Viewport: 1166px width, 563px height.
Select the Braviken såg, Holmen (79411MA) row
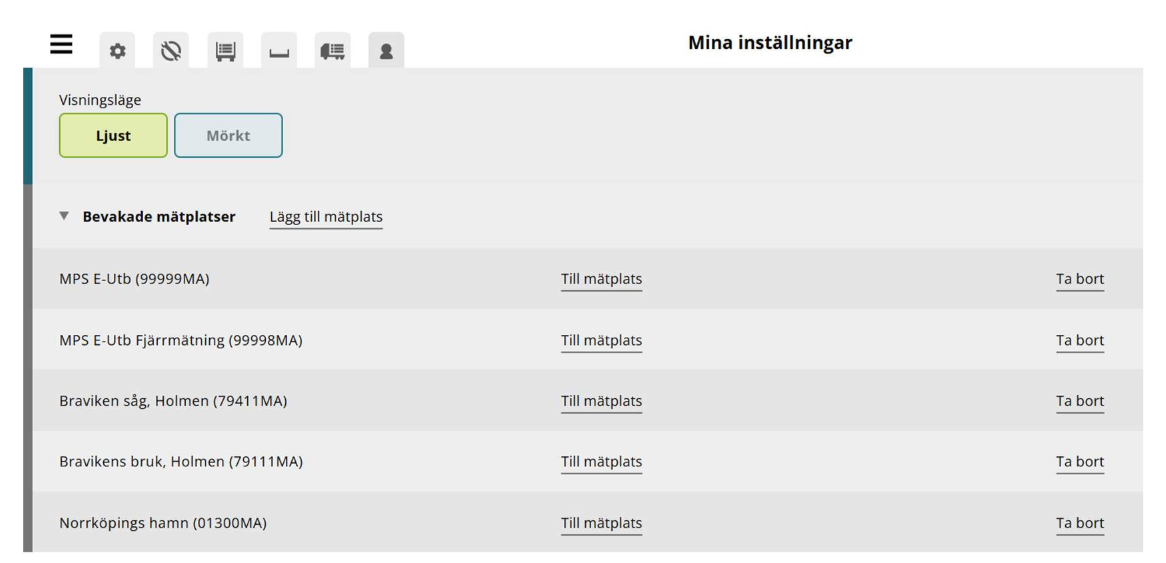coord(587,401)
